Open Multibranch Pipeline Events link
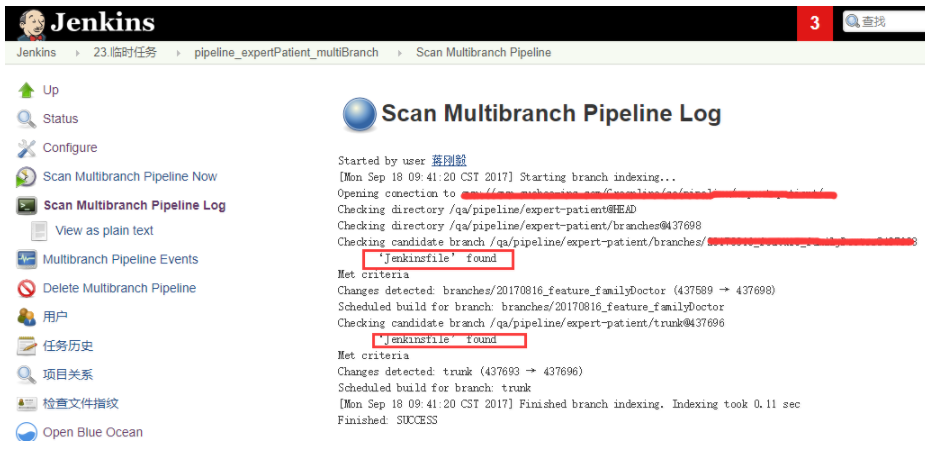This screenshot has height=455, width=925. point(120,259)
